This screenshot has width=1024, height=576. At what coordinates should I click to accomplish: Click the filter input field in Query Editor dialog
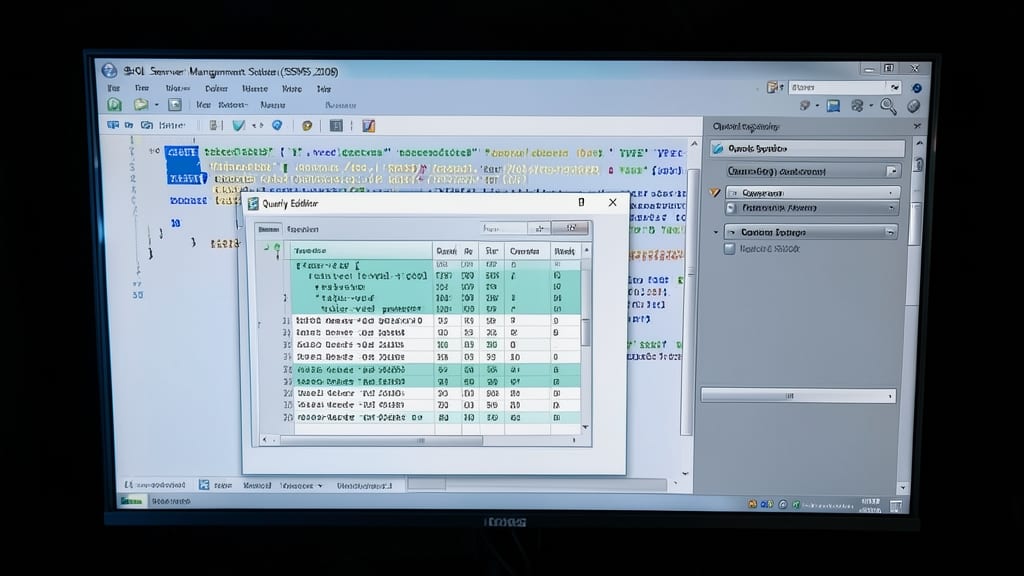(504, 228)
